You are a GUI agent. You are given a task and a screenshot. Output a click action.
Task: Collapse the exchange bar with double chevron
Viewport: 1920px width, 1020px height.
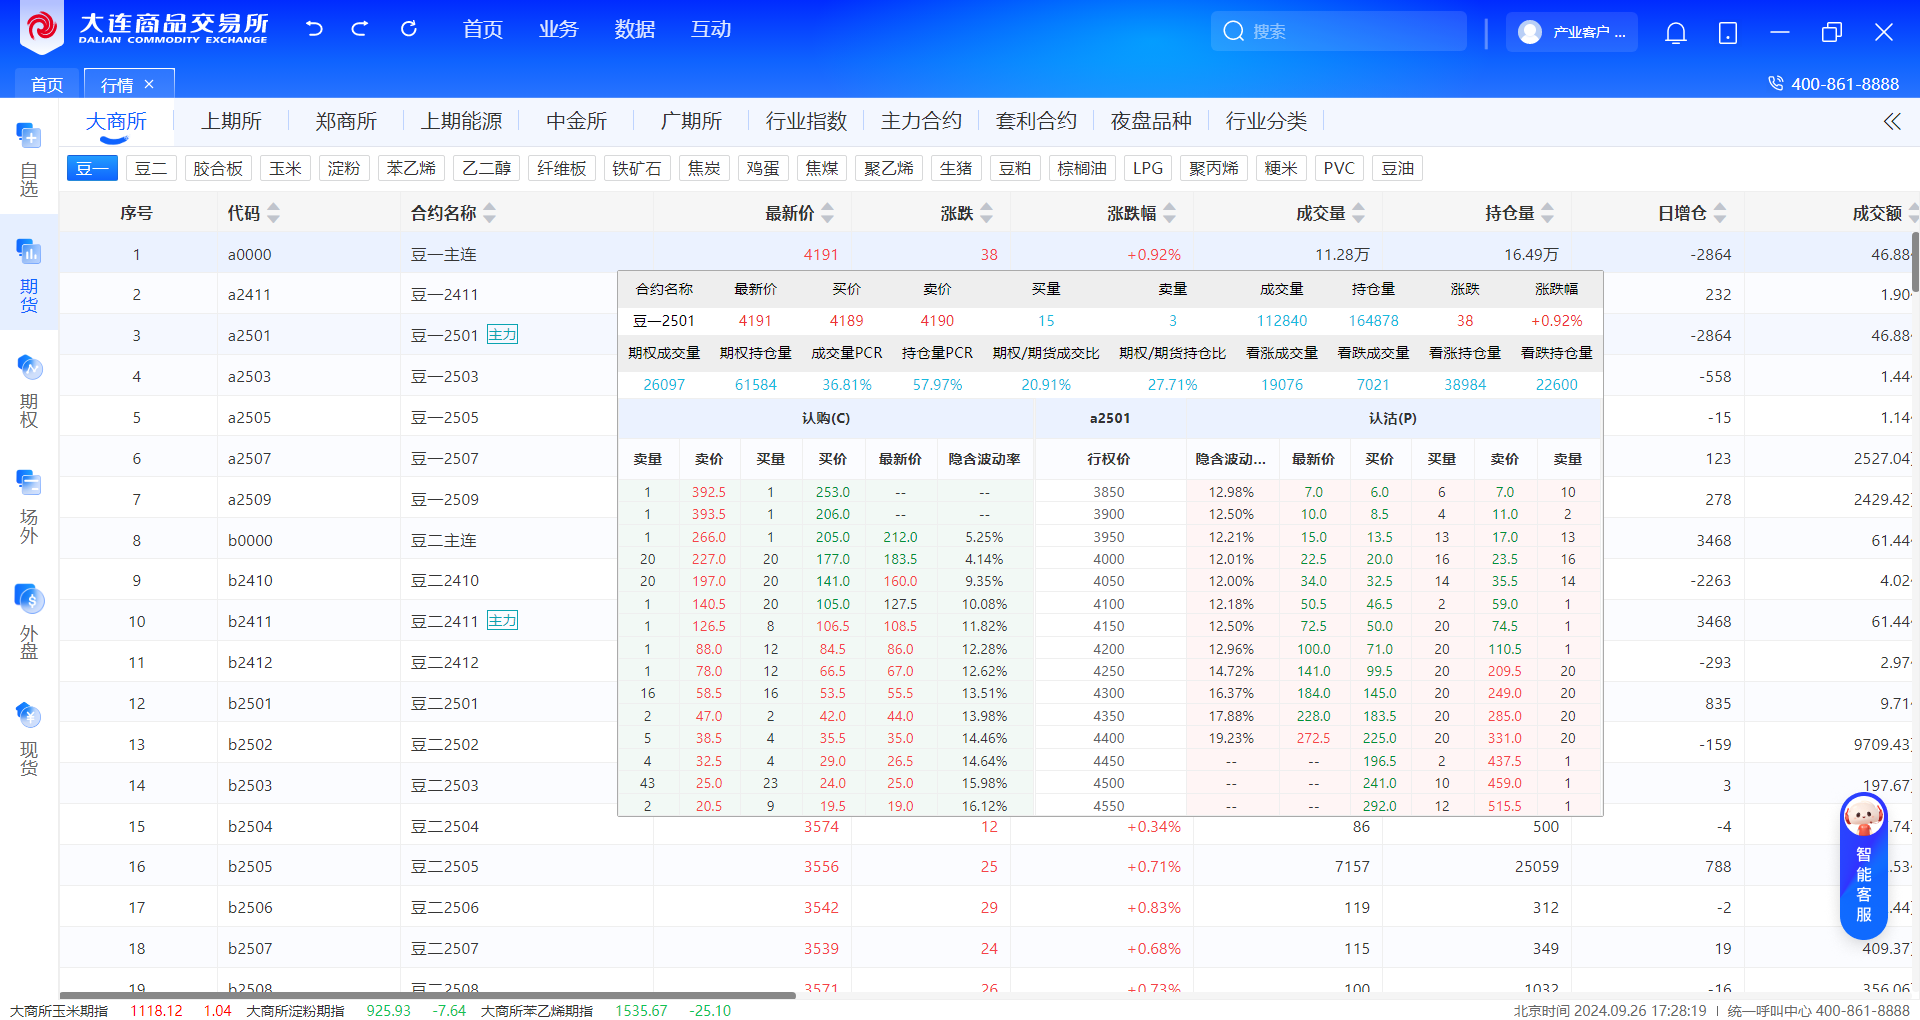1891,121
